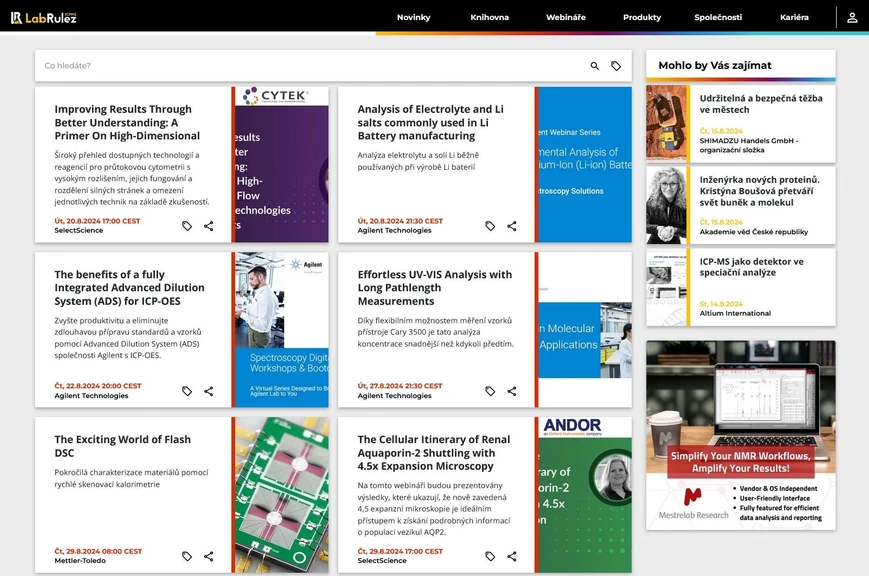Image resolution: width=869 pixels, height=576 pixels.
Task: Open the Produkty menu
Action: point(642,17)
